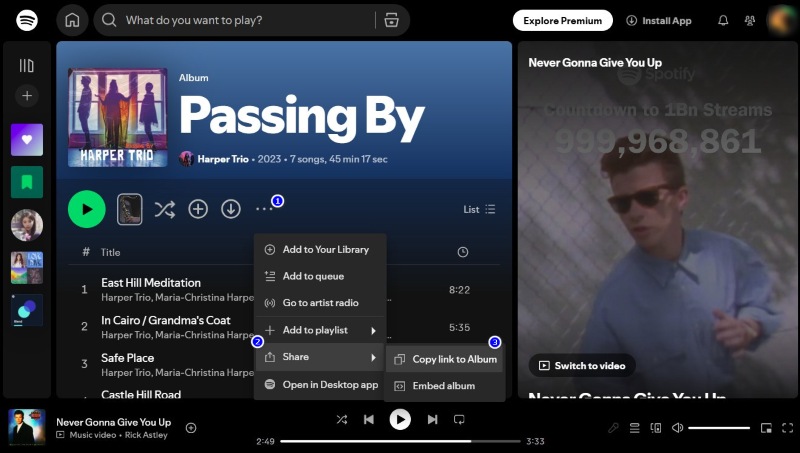Expand Add to playlist submenu
Screen dimensions: 800x453
(x=320, y=330)
